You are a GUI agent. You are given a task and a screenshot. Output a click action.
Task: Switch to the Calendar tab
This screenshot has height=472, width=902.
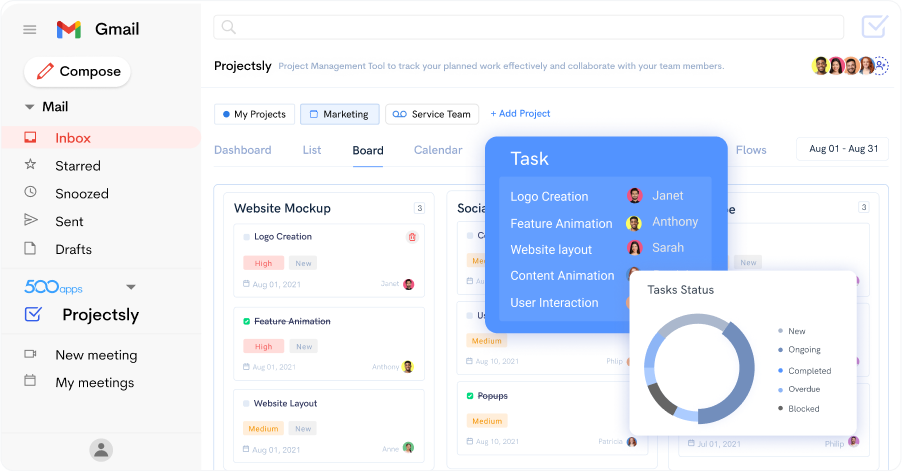[438, 150]
